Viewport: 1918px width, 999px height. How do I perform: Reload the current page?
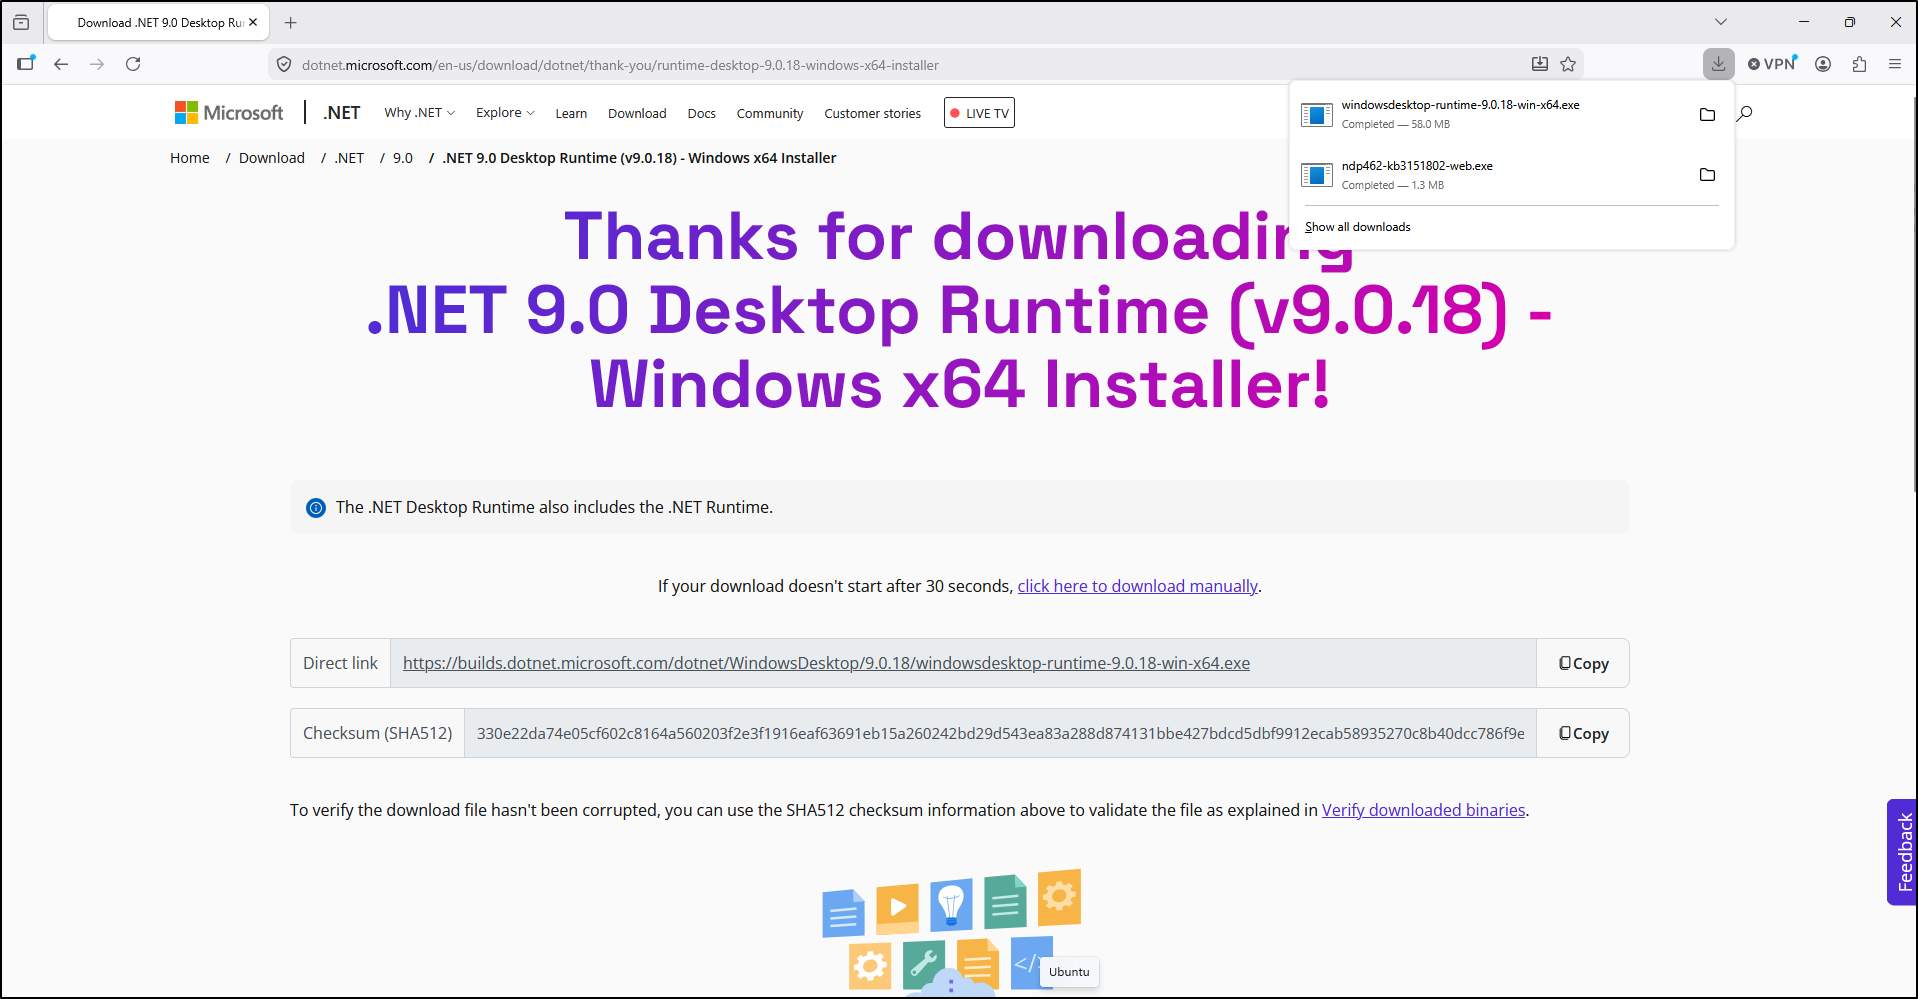click(x=133, y=64)
